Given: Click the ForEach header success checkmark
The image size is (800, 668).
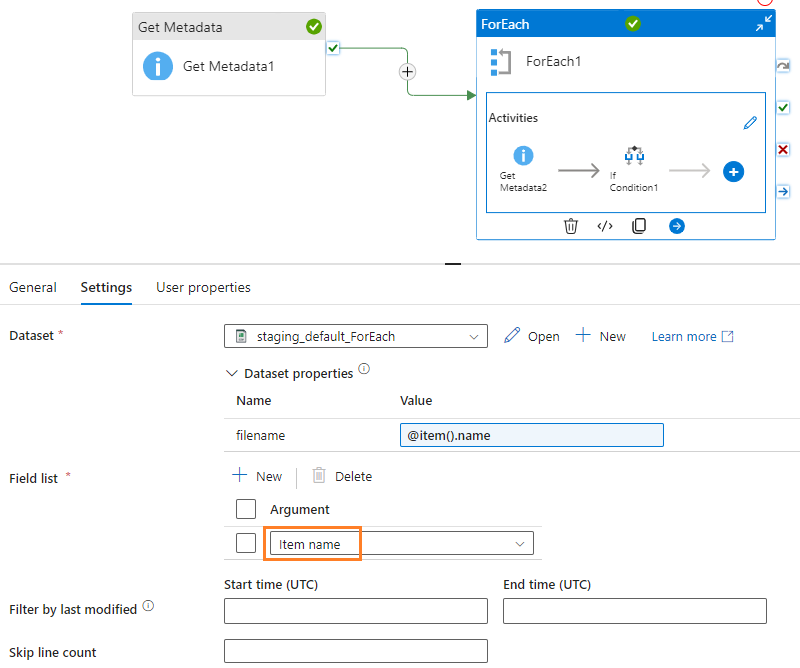Looking at the screenshot, I should point(633,23).
